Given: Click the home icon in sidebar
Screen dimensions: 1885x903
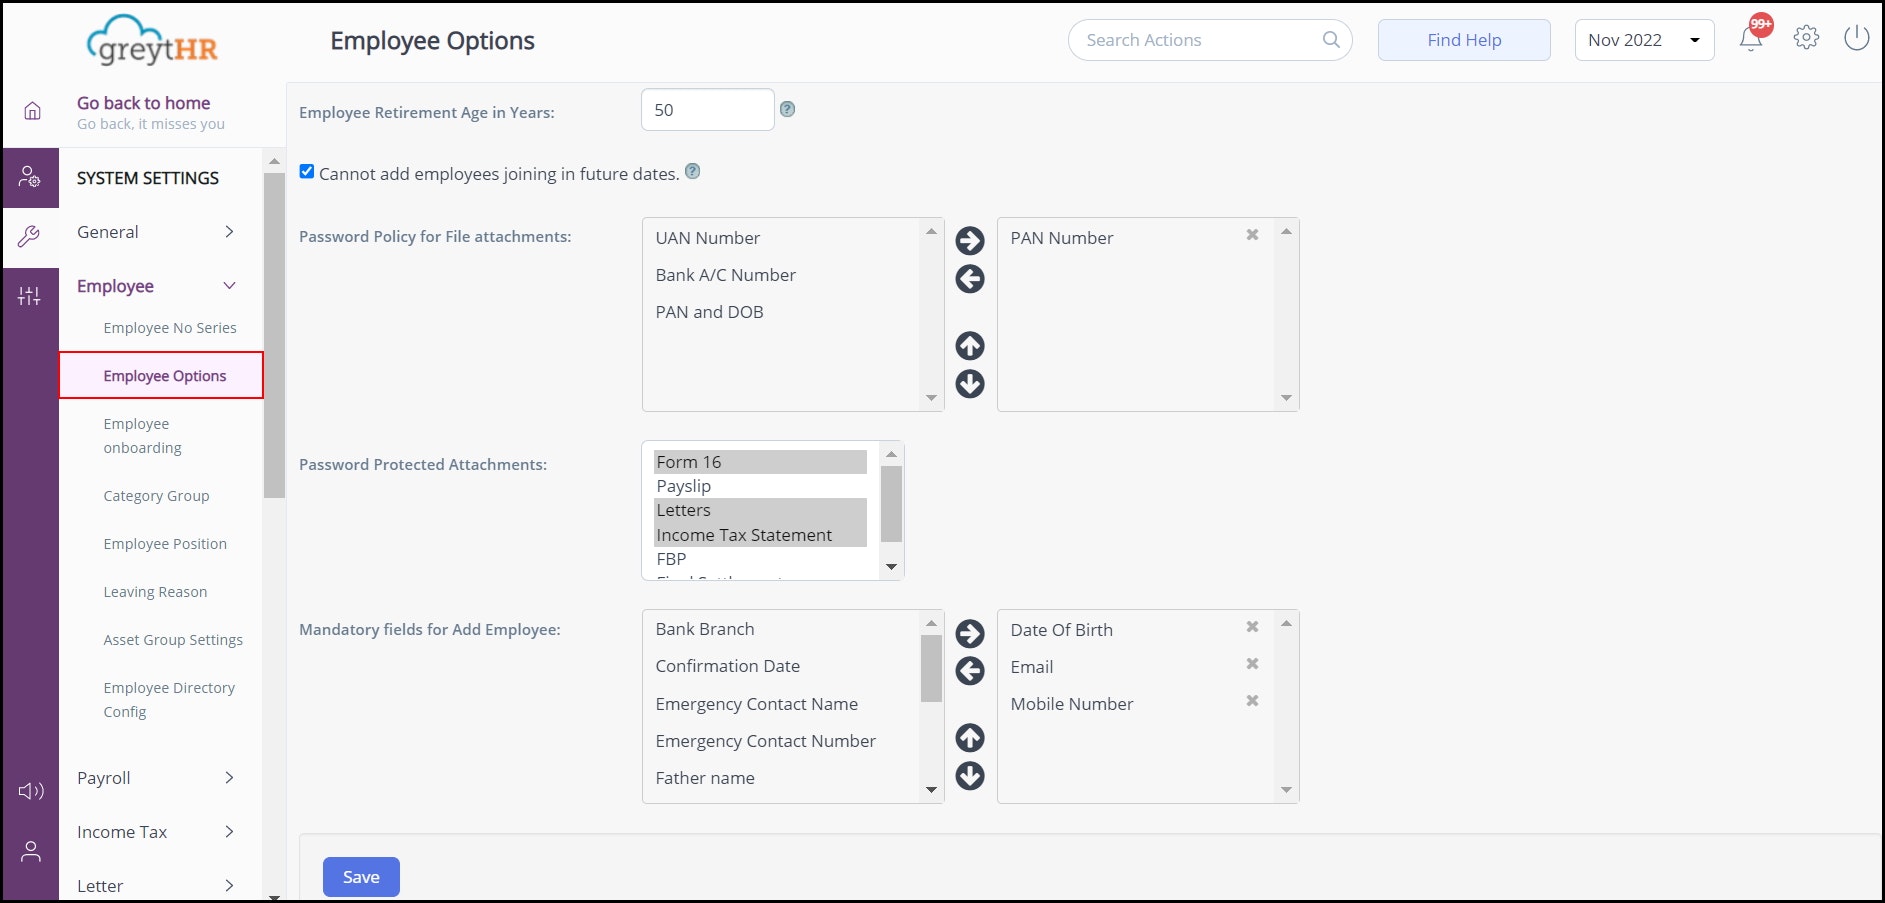Looking at the screenshot, I should point(32,111).
